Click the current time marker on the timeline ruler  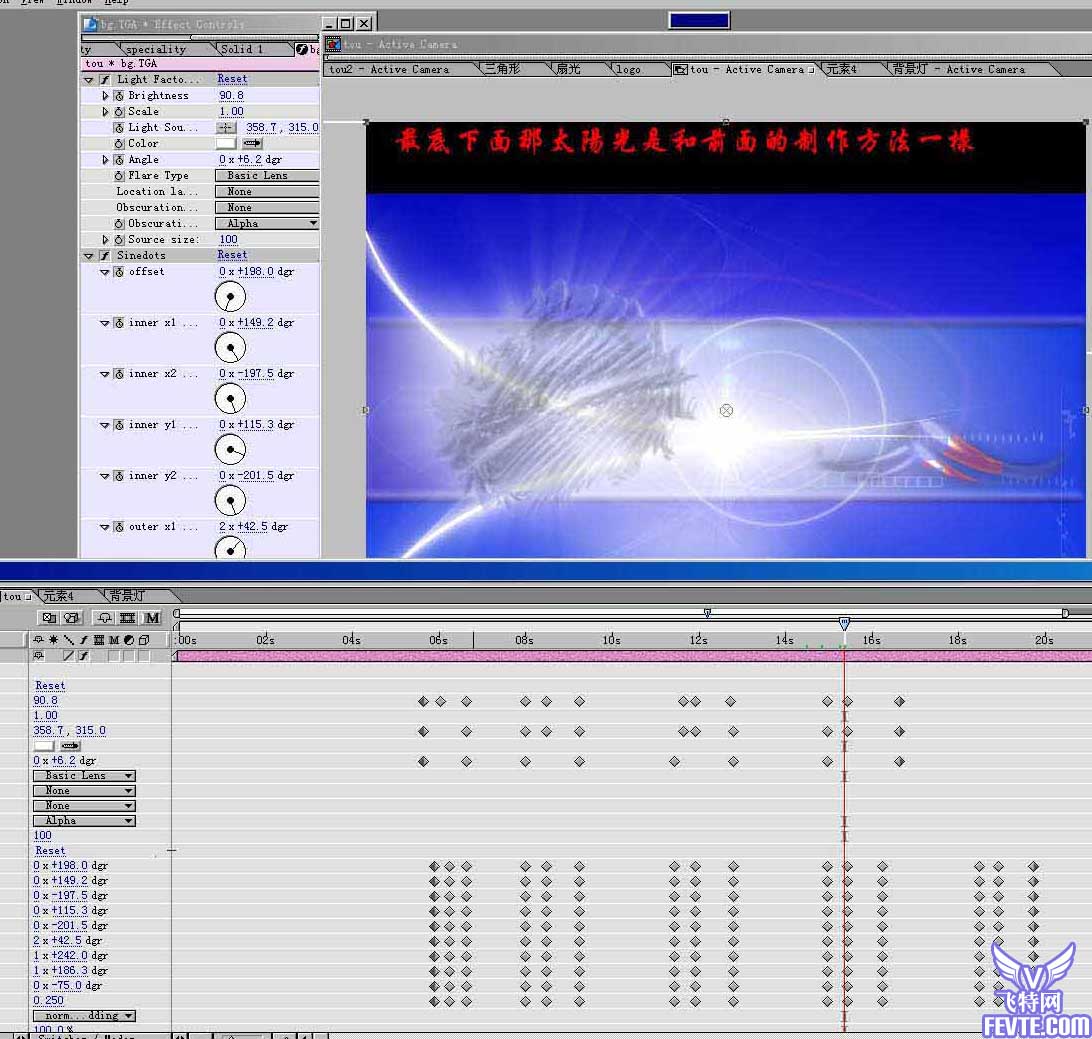pos(844,623)
